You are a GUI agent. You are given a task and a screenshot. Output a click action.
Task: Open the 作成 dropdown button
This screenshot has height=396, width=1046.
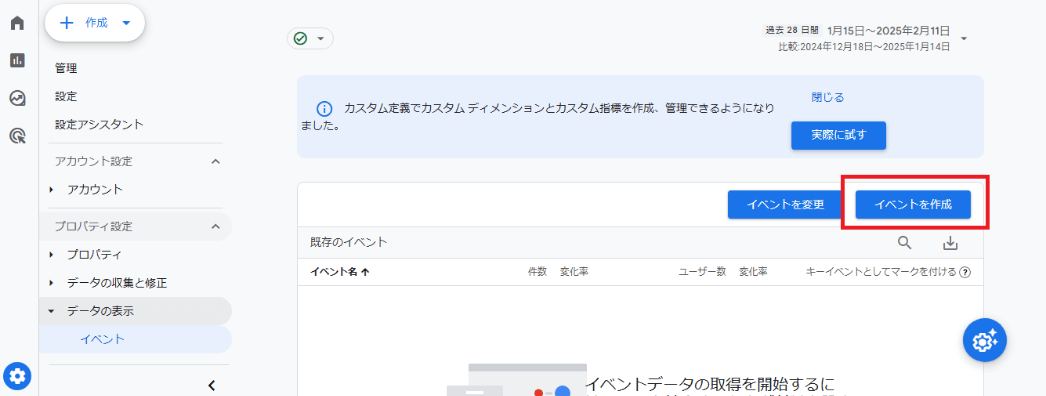tap(95, 23)
